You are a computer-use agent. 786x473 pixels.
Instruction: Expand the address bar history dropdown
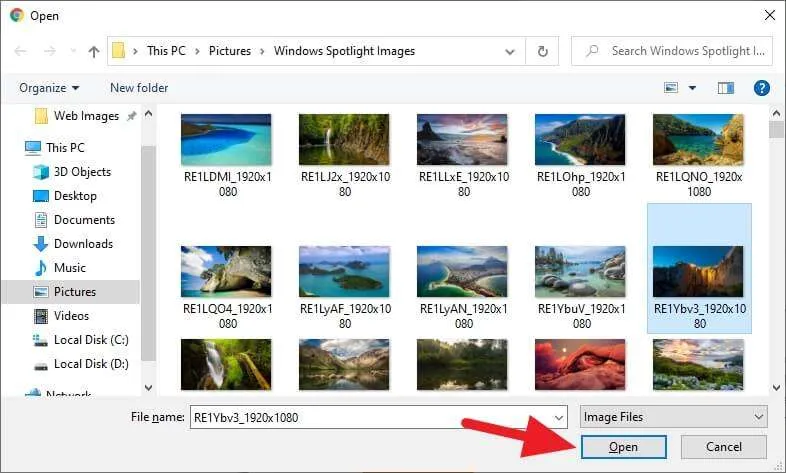click(x=510, y=51)
